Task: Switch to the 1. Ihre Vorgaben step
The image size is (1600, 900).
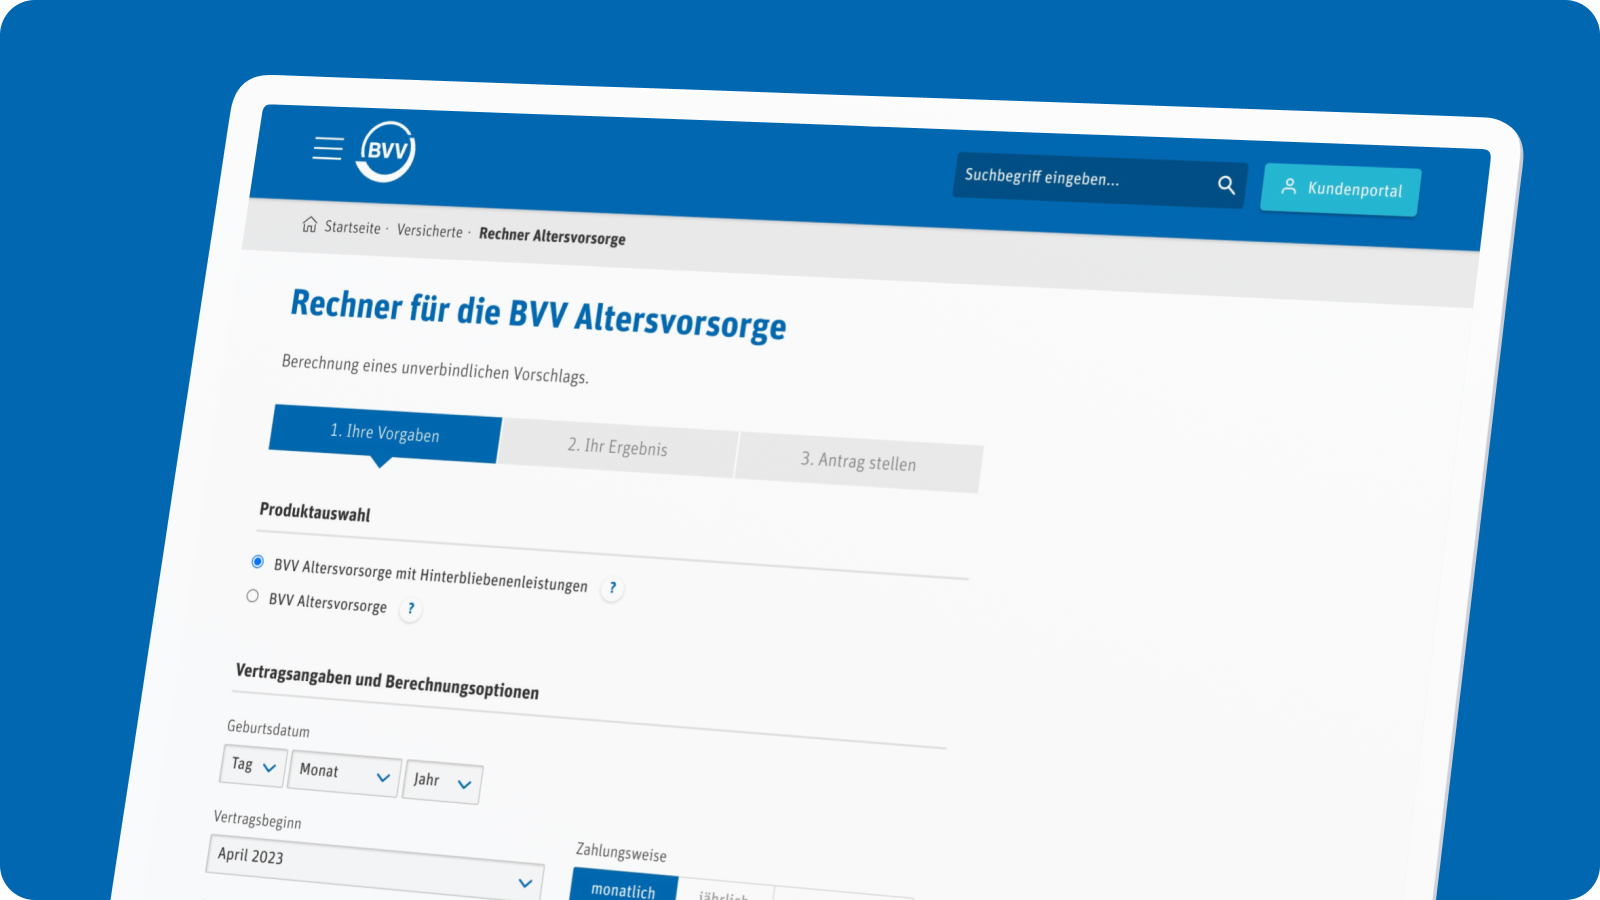Action: click(x=385, y=434)
